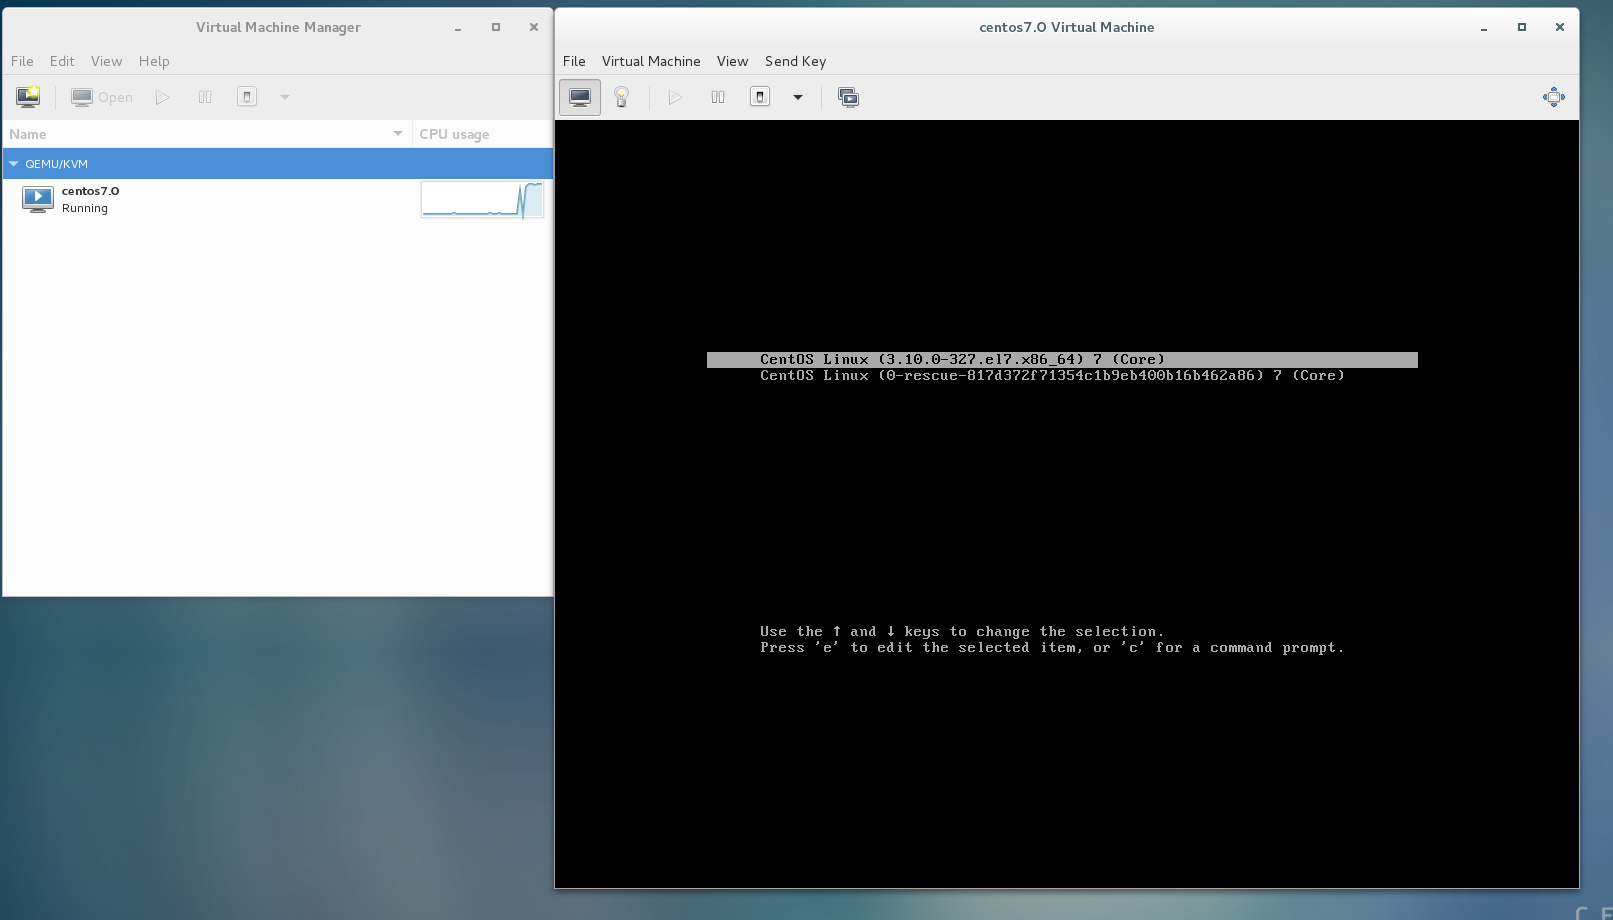Open Virtual Machine menu in VM window
This screenshot has width=1613, height=920.
click(651, 61)
